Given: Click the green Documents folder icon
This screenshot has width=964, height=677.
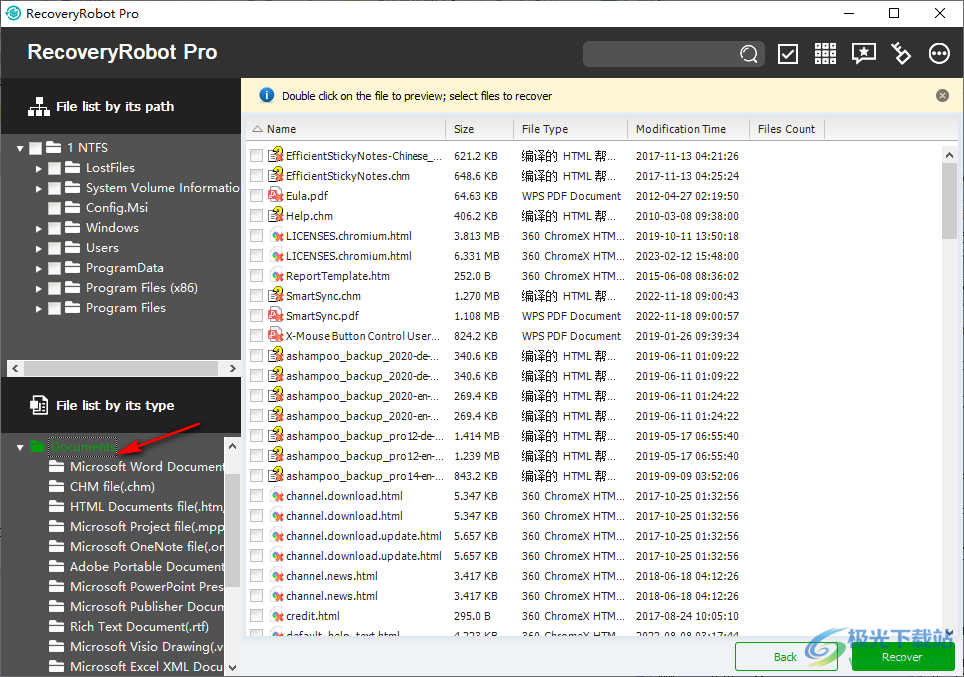Looking at the screenshot, I should coord(38,446).
